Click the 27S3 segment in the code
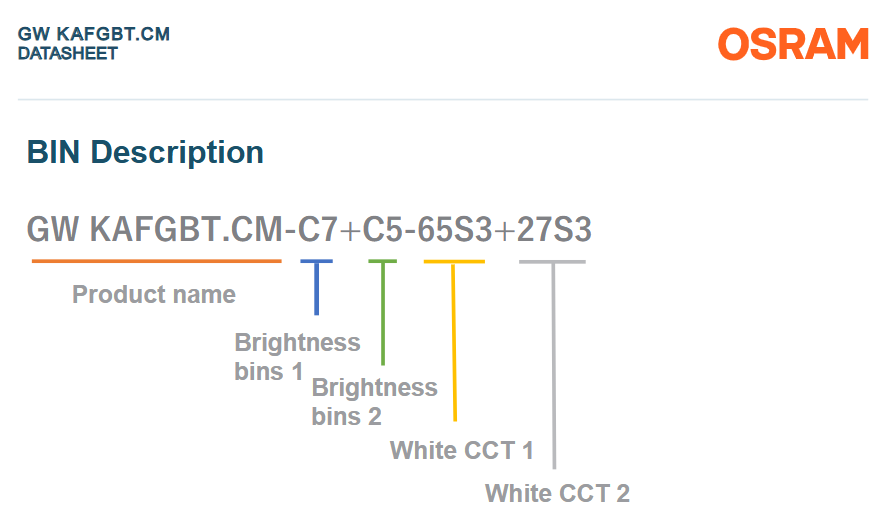884x530 pixels. [554, 229]
